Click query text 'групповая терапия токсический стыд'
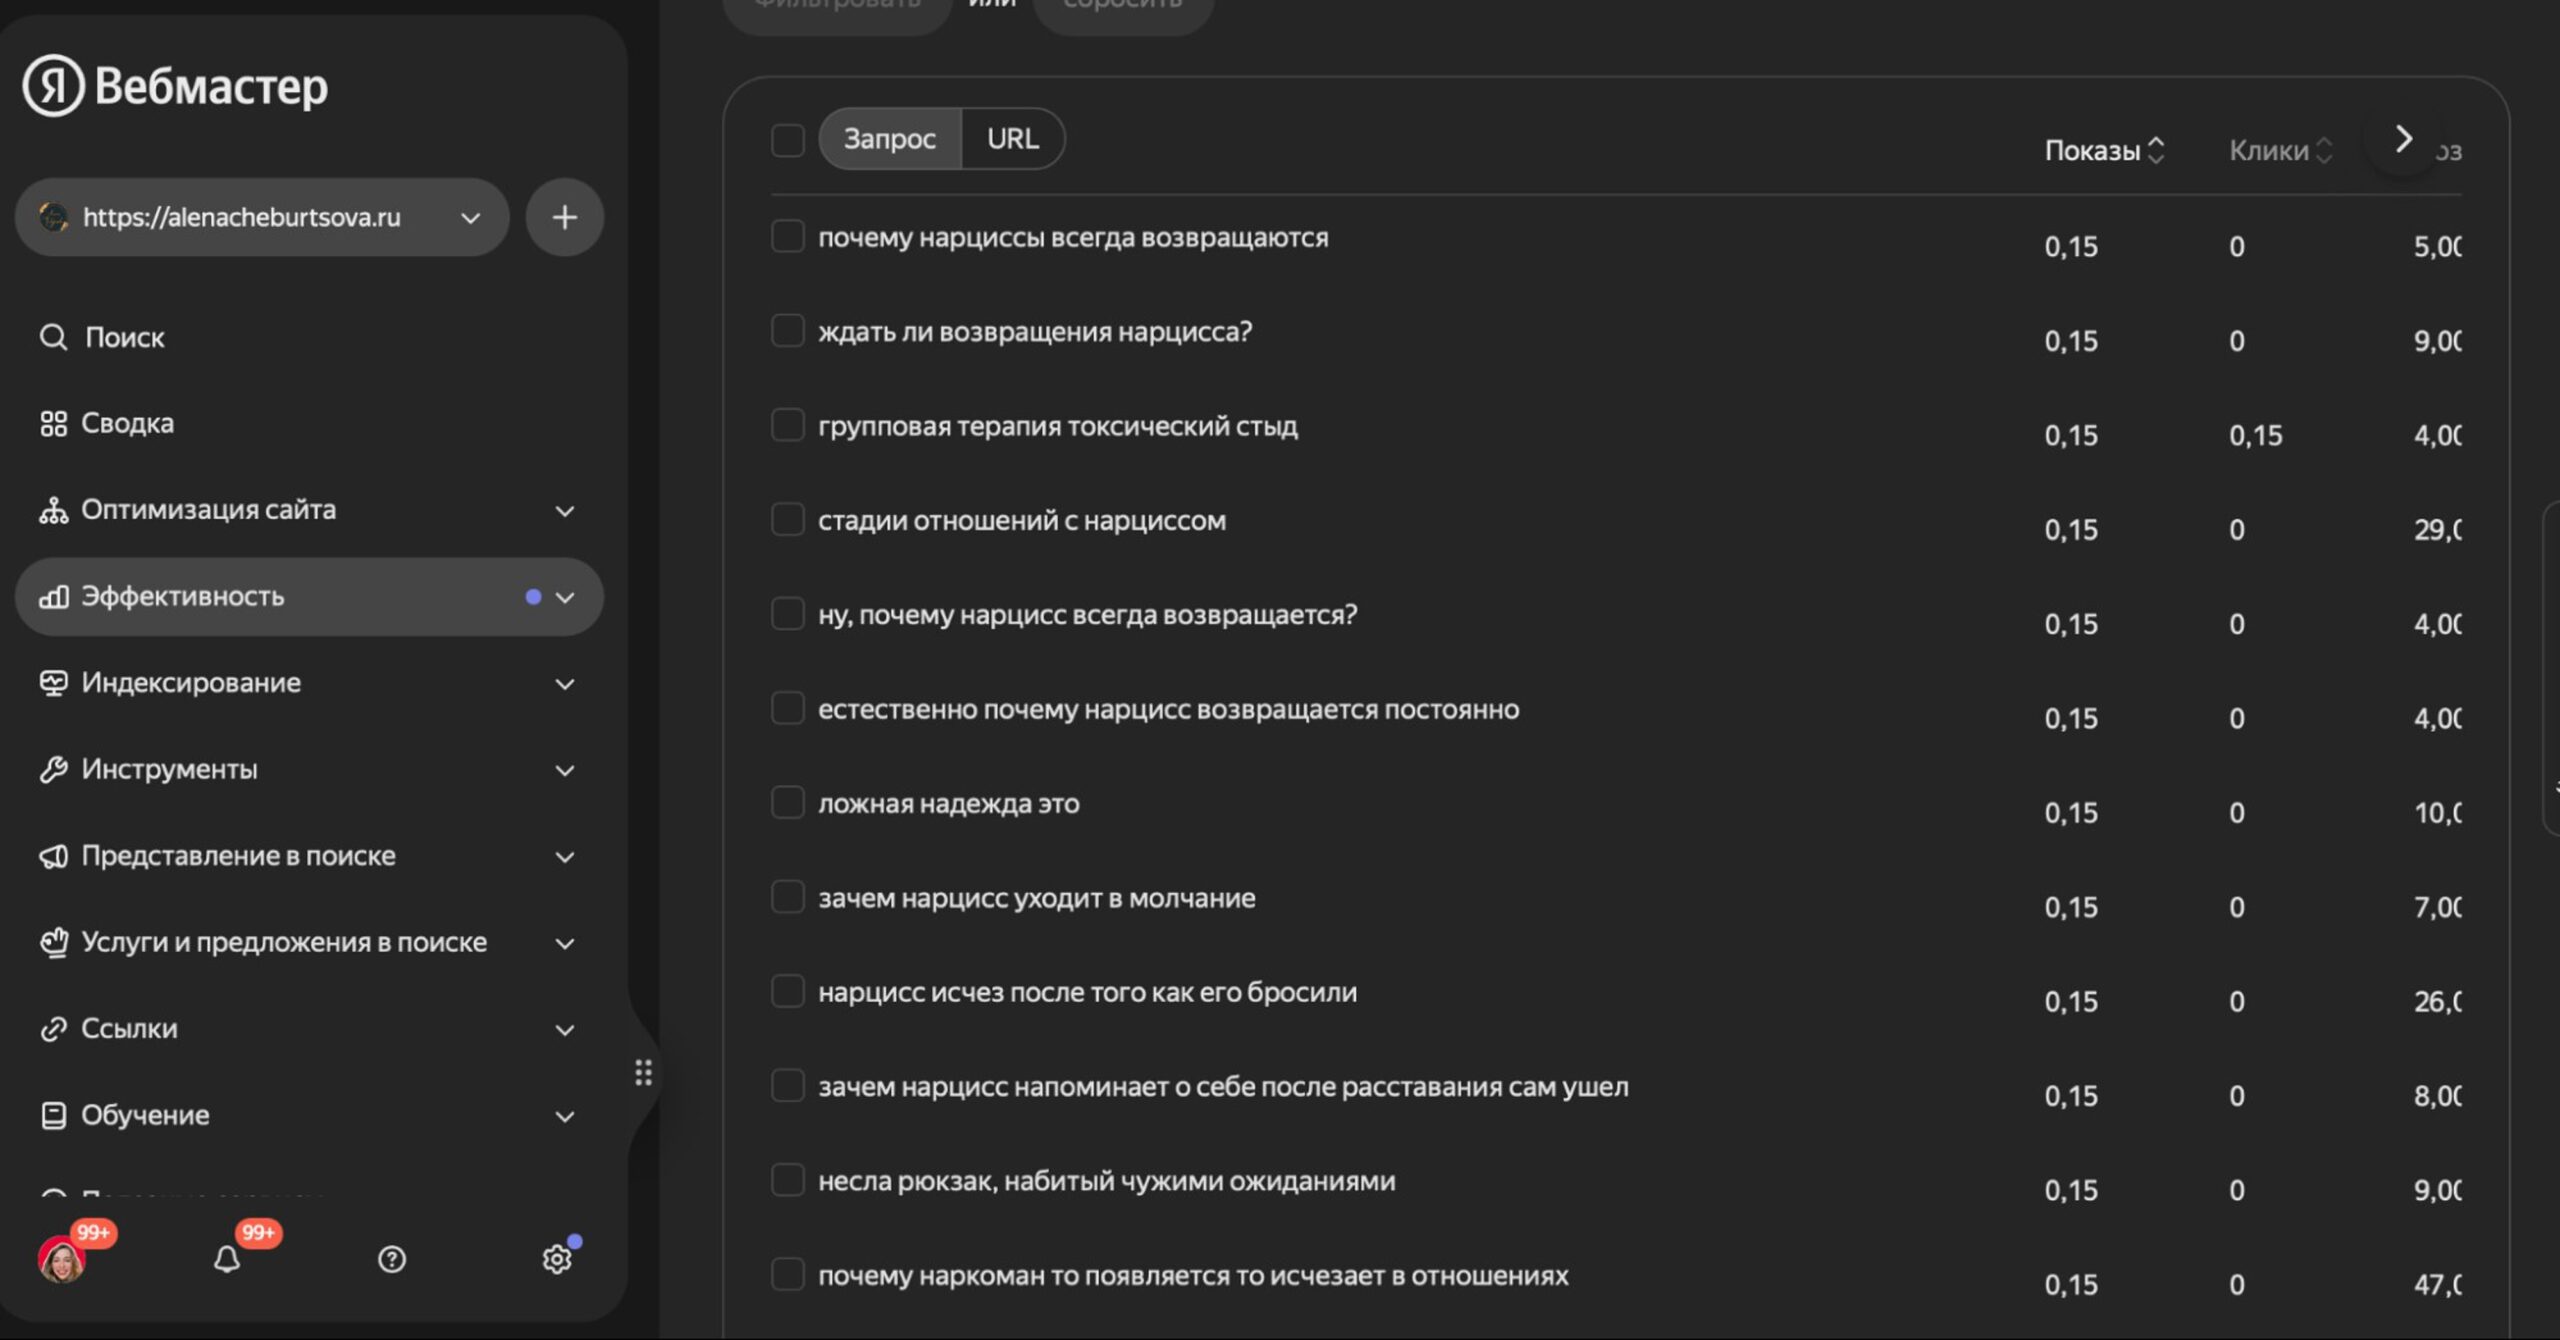This screenshot has width=2560, height=1340. (x=1058, y=427)
